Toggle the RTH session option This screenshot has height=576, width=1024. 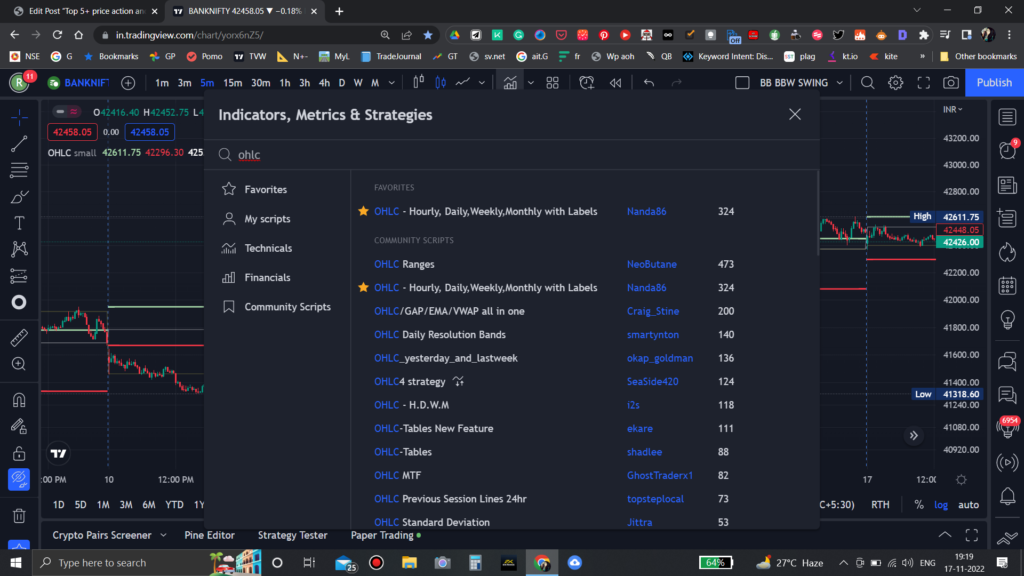pos(880,504)
